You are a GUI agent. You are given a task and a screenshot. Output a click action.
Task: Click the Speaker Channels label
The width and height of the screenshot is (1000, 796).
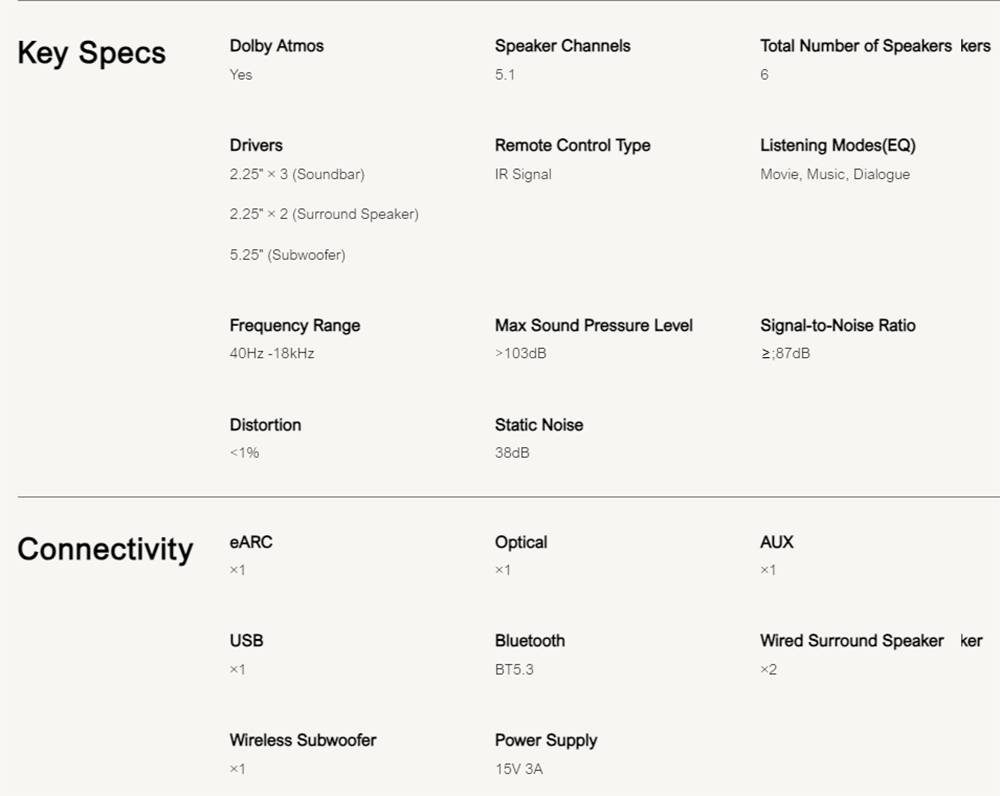pyautogui.click(x=562, y=46)
